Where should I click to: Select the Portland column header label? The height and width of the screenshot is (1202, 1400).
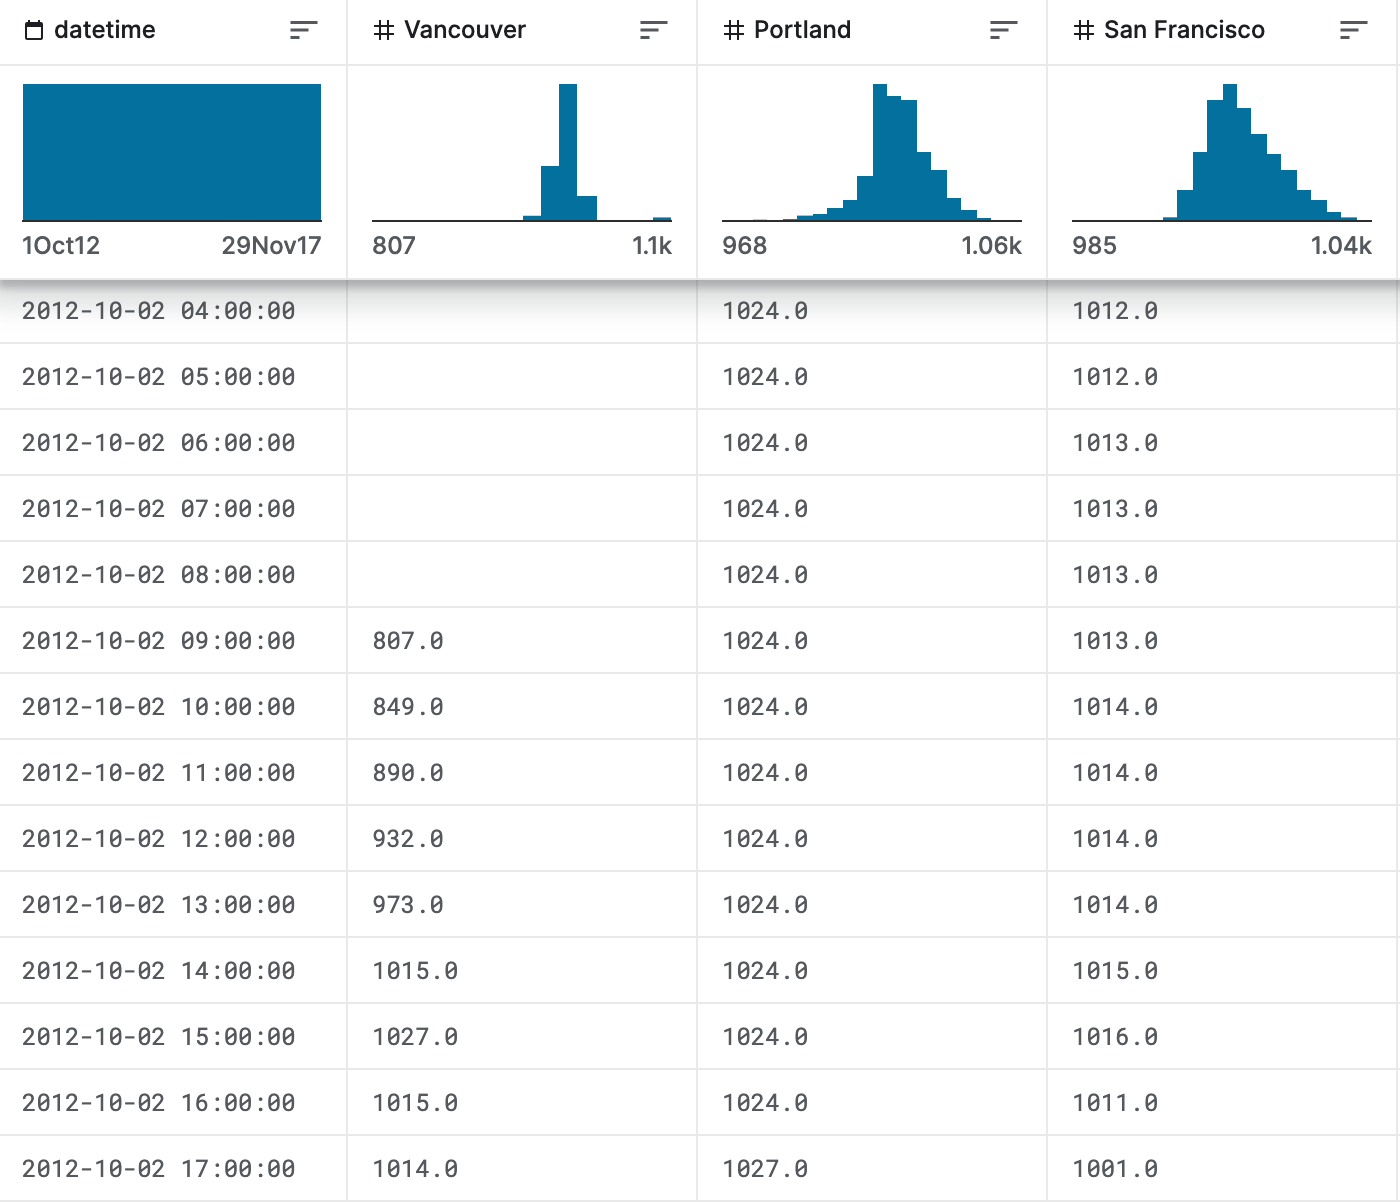tap(802, 30)
